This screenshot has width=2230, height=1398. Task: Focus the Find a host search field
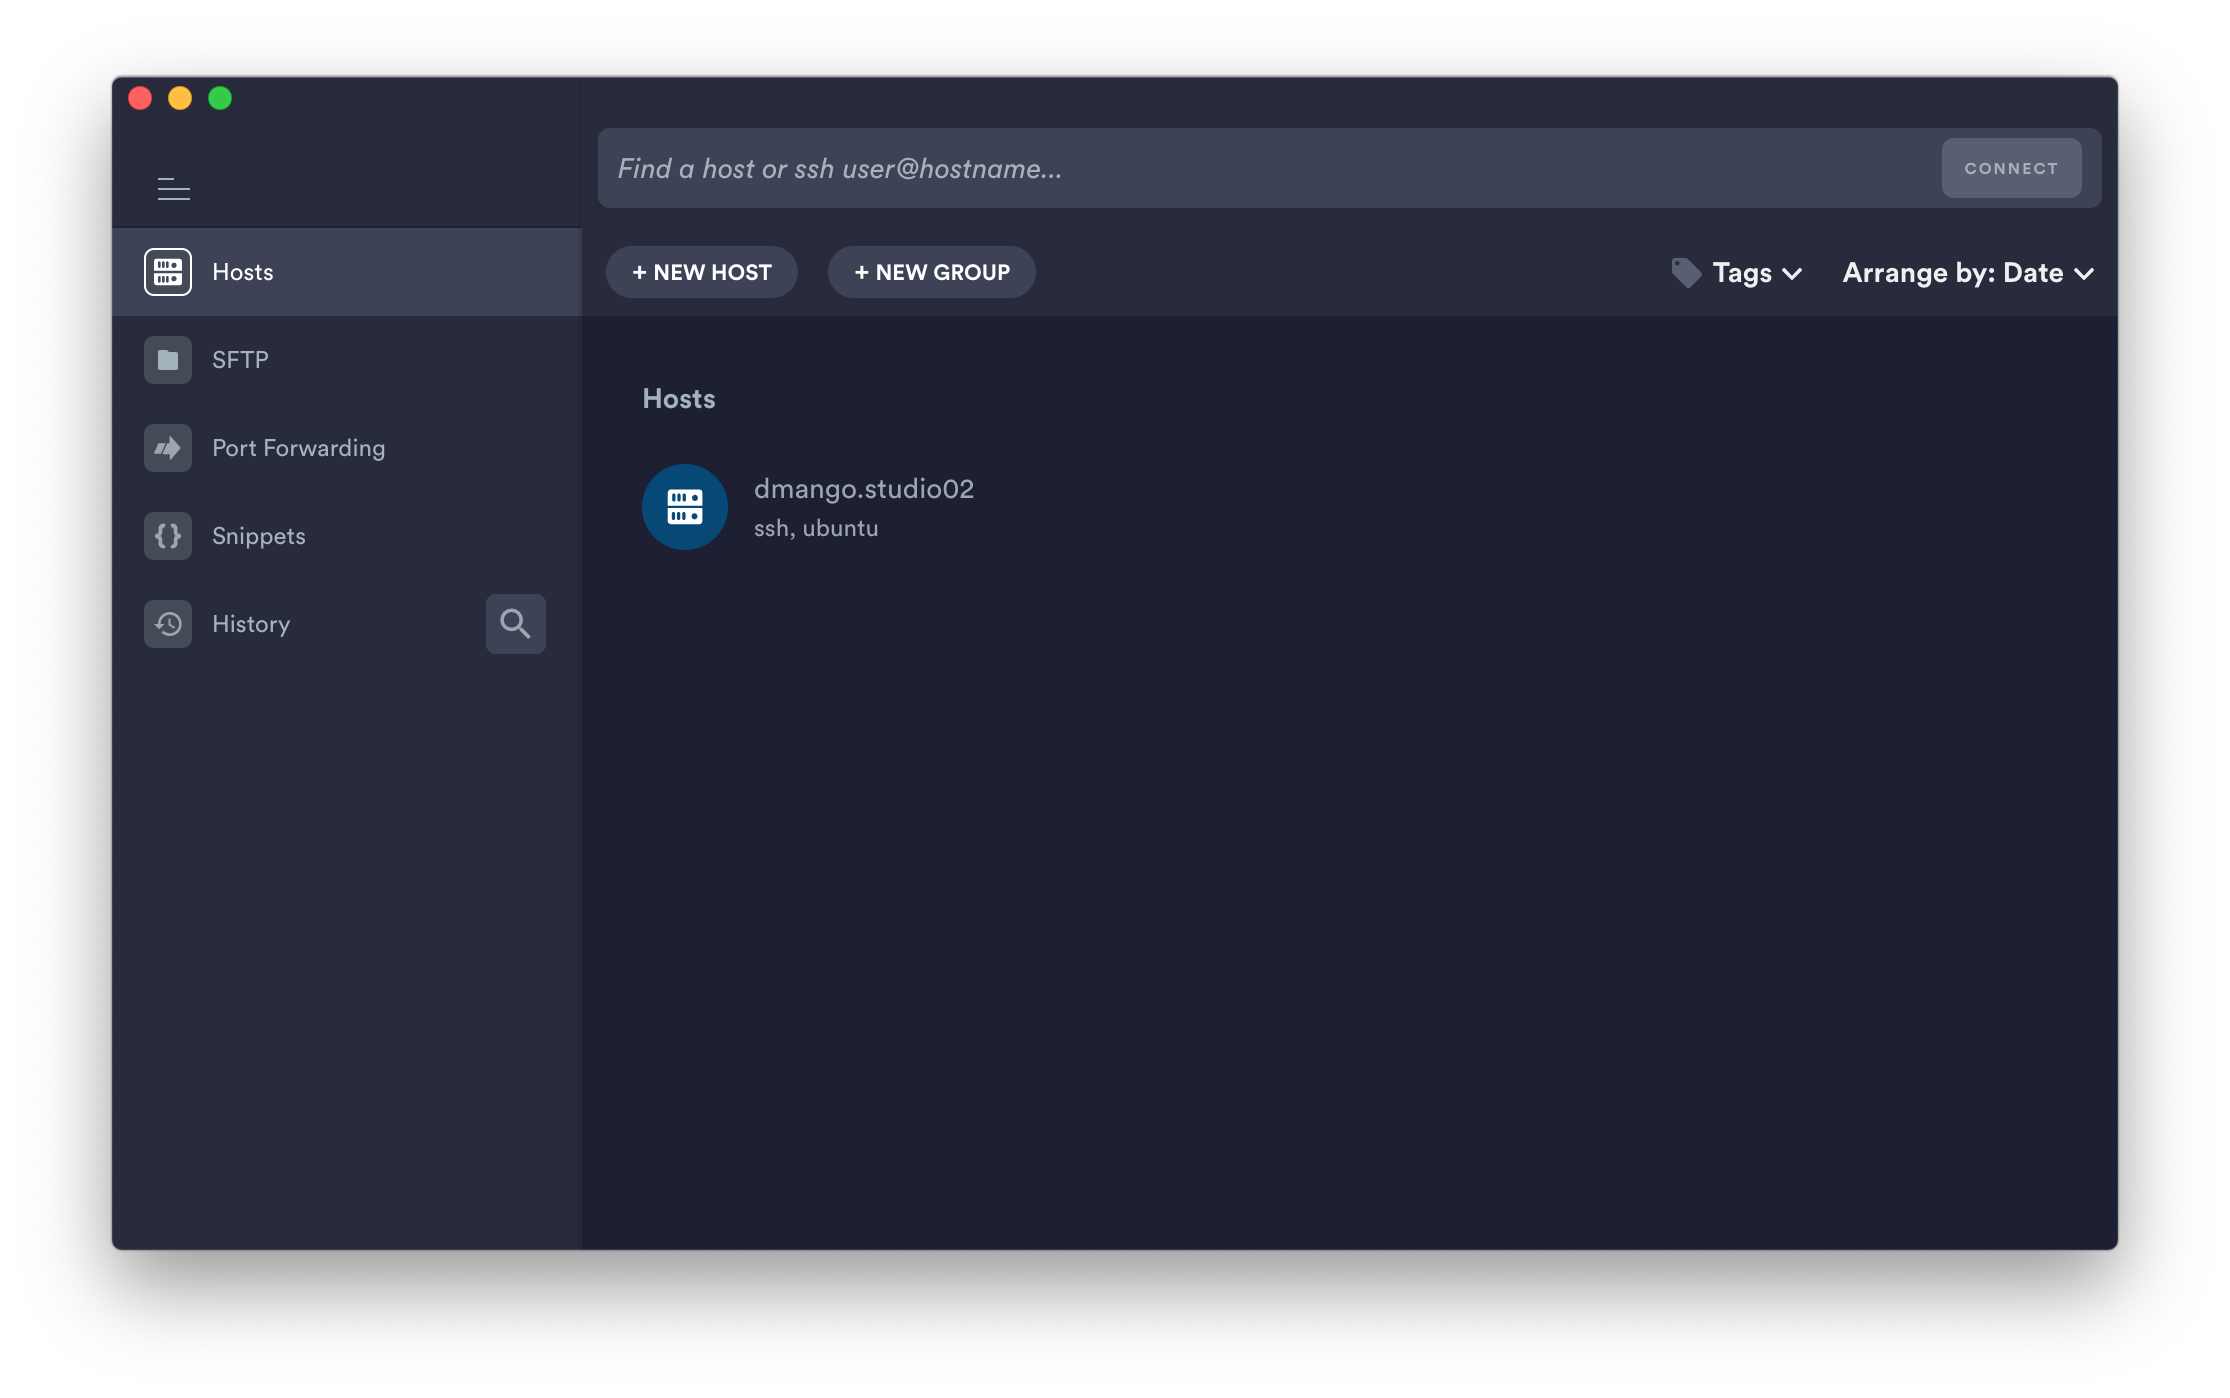click(x=1260, y=168)
